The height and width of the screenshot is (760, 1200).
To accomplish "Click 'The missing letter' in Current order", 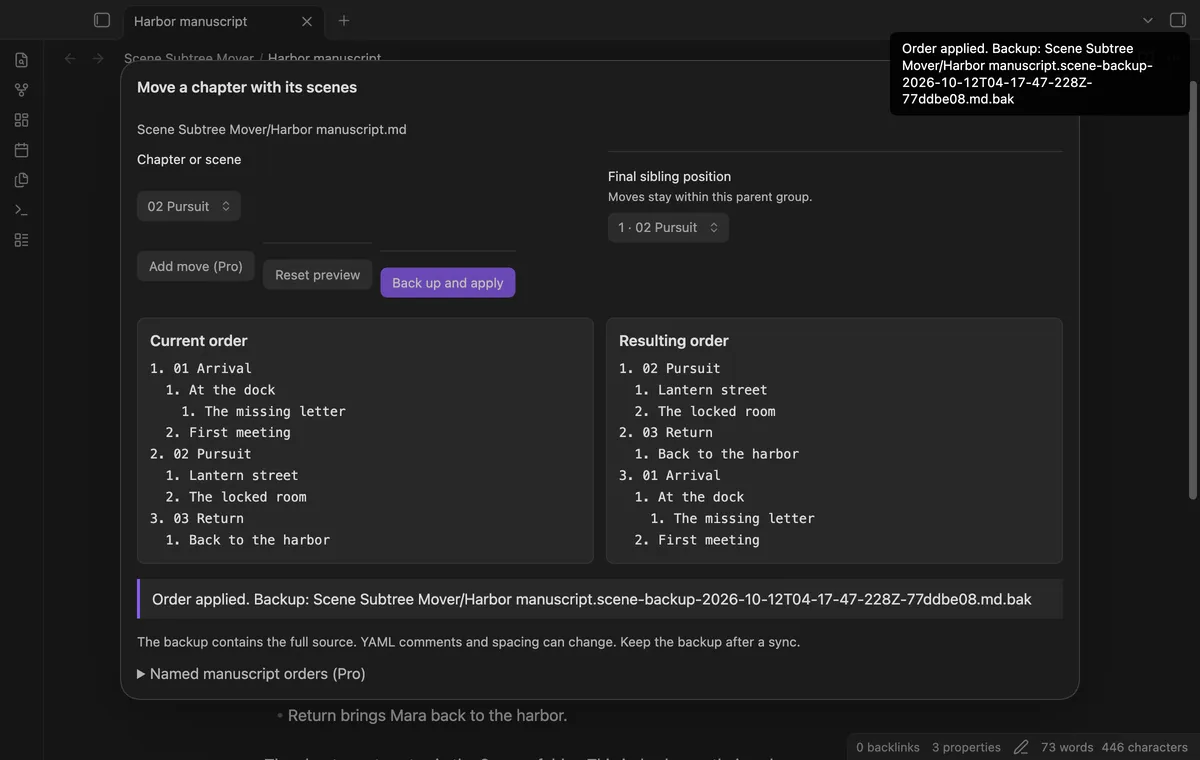I will (275, 411).
